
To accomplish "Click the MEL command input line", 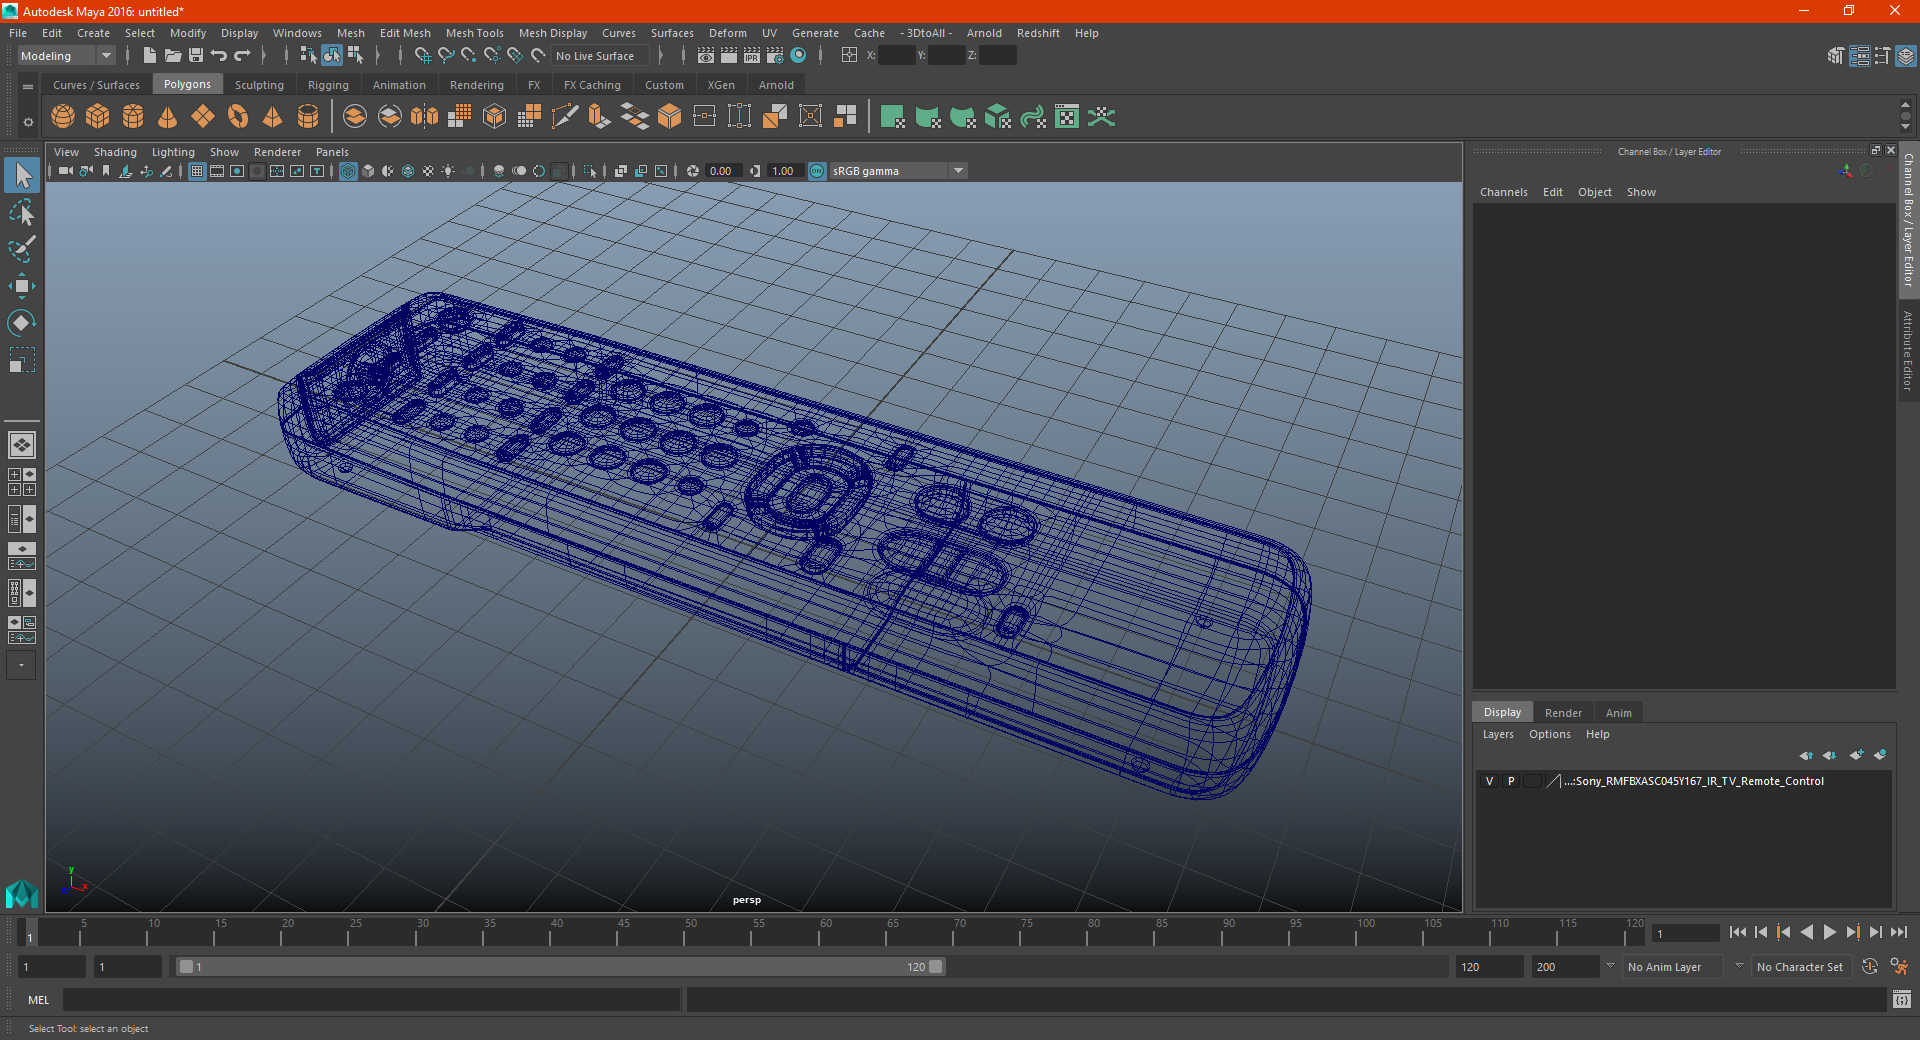I will 372,1000.
